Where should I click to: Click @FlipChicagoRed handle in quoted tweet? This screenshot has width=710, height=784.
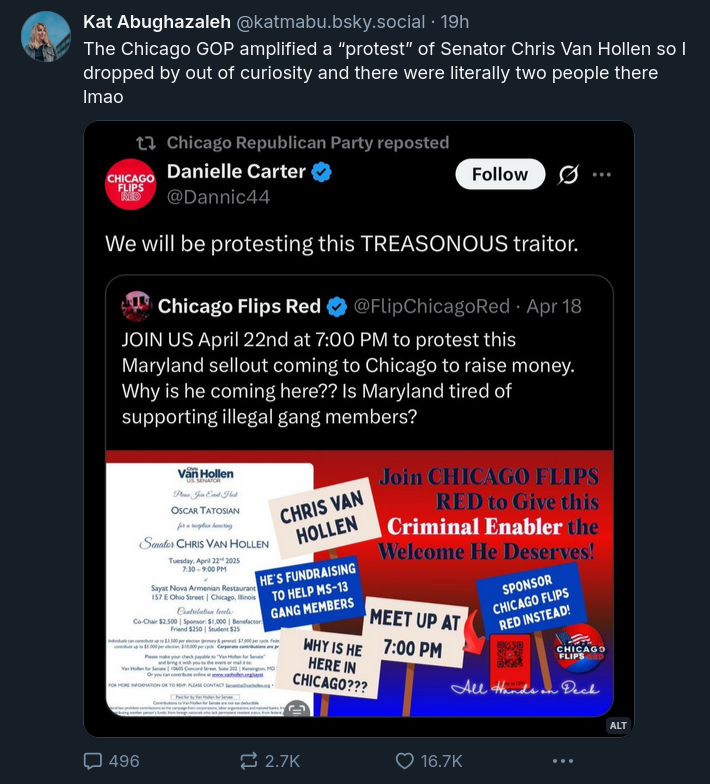coord(432,306)
